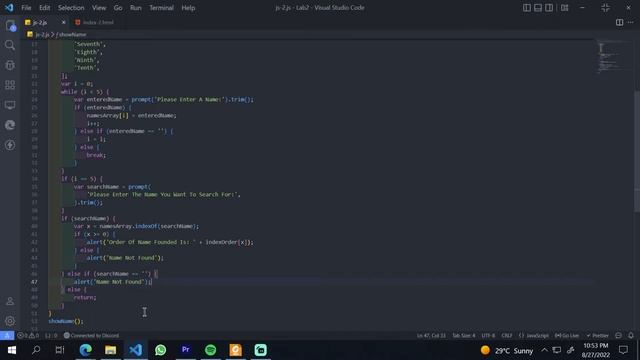Open the lightning bolt extension icon
This screenshot has width=640, height=360.
point(10,145)
